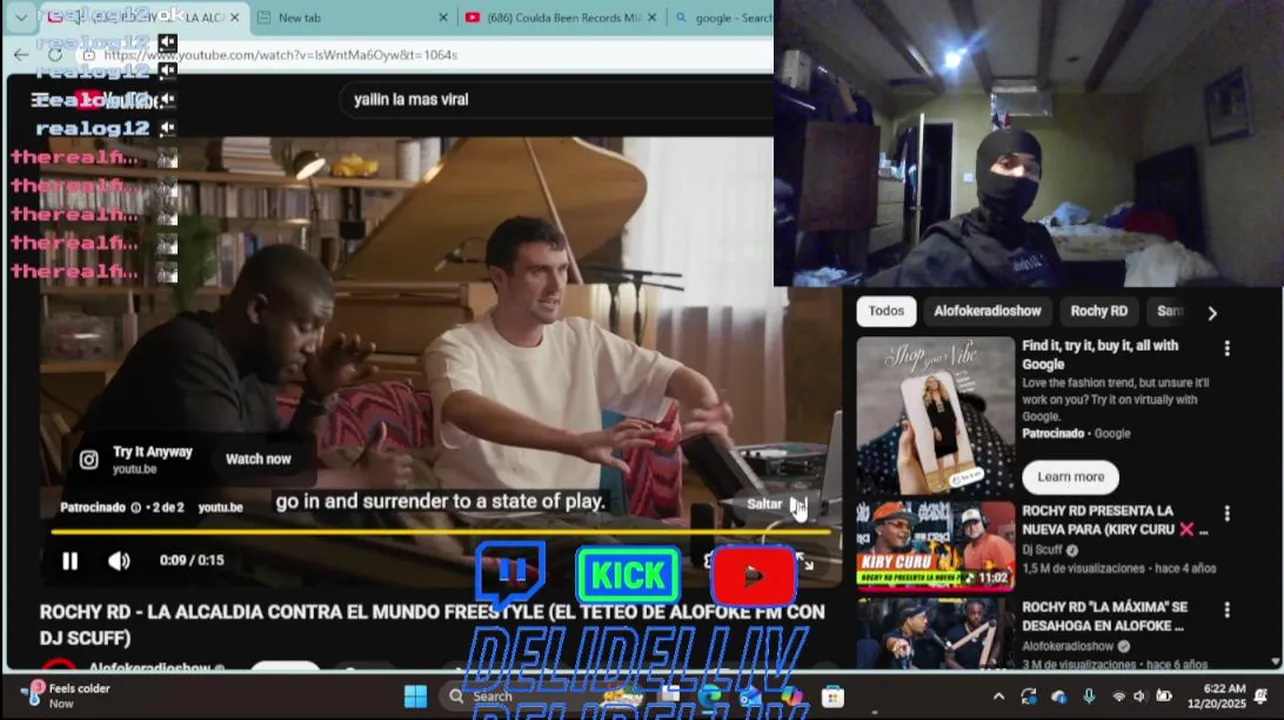
Task: Click the Learn more ad button
Action: 1070,477
